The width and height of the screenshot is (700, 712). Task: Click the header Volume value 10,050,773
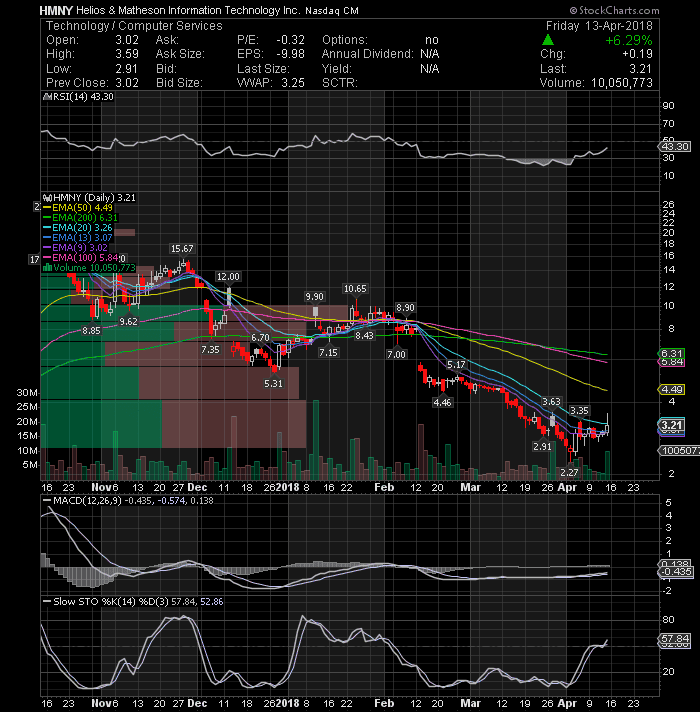(622, 83)
